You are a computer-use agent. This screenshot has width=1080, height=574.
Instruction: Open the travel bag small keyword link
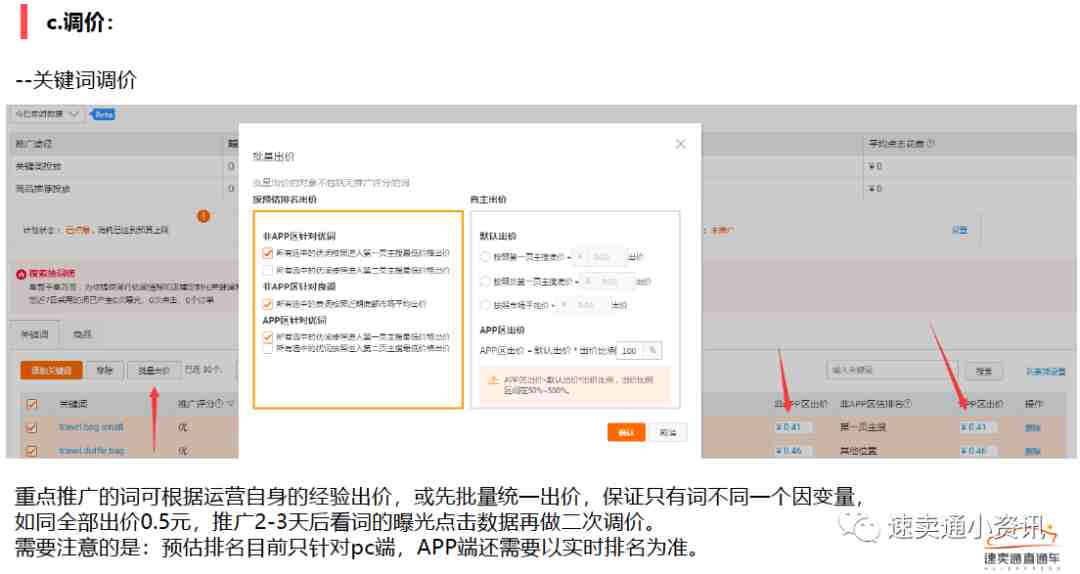[91, 427]
